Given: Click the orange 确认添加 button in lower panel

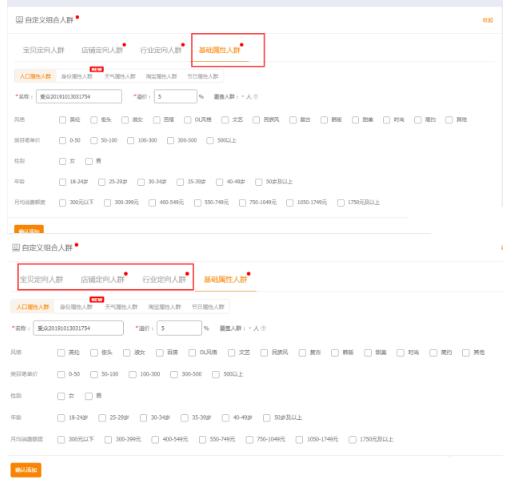Looking at the screenshot, I should [x=26, y=470].
